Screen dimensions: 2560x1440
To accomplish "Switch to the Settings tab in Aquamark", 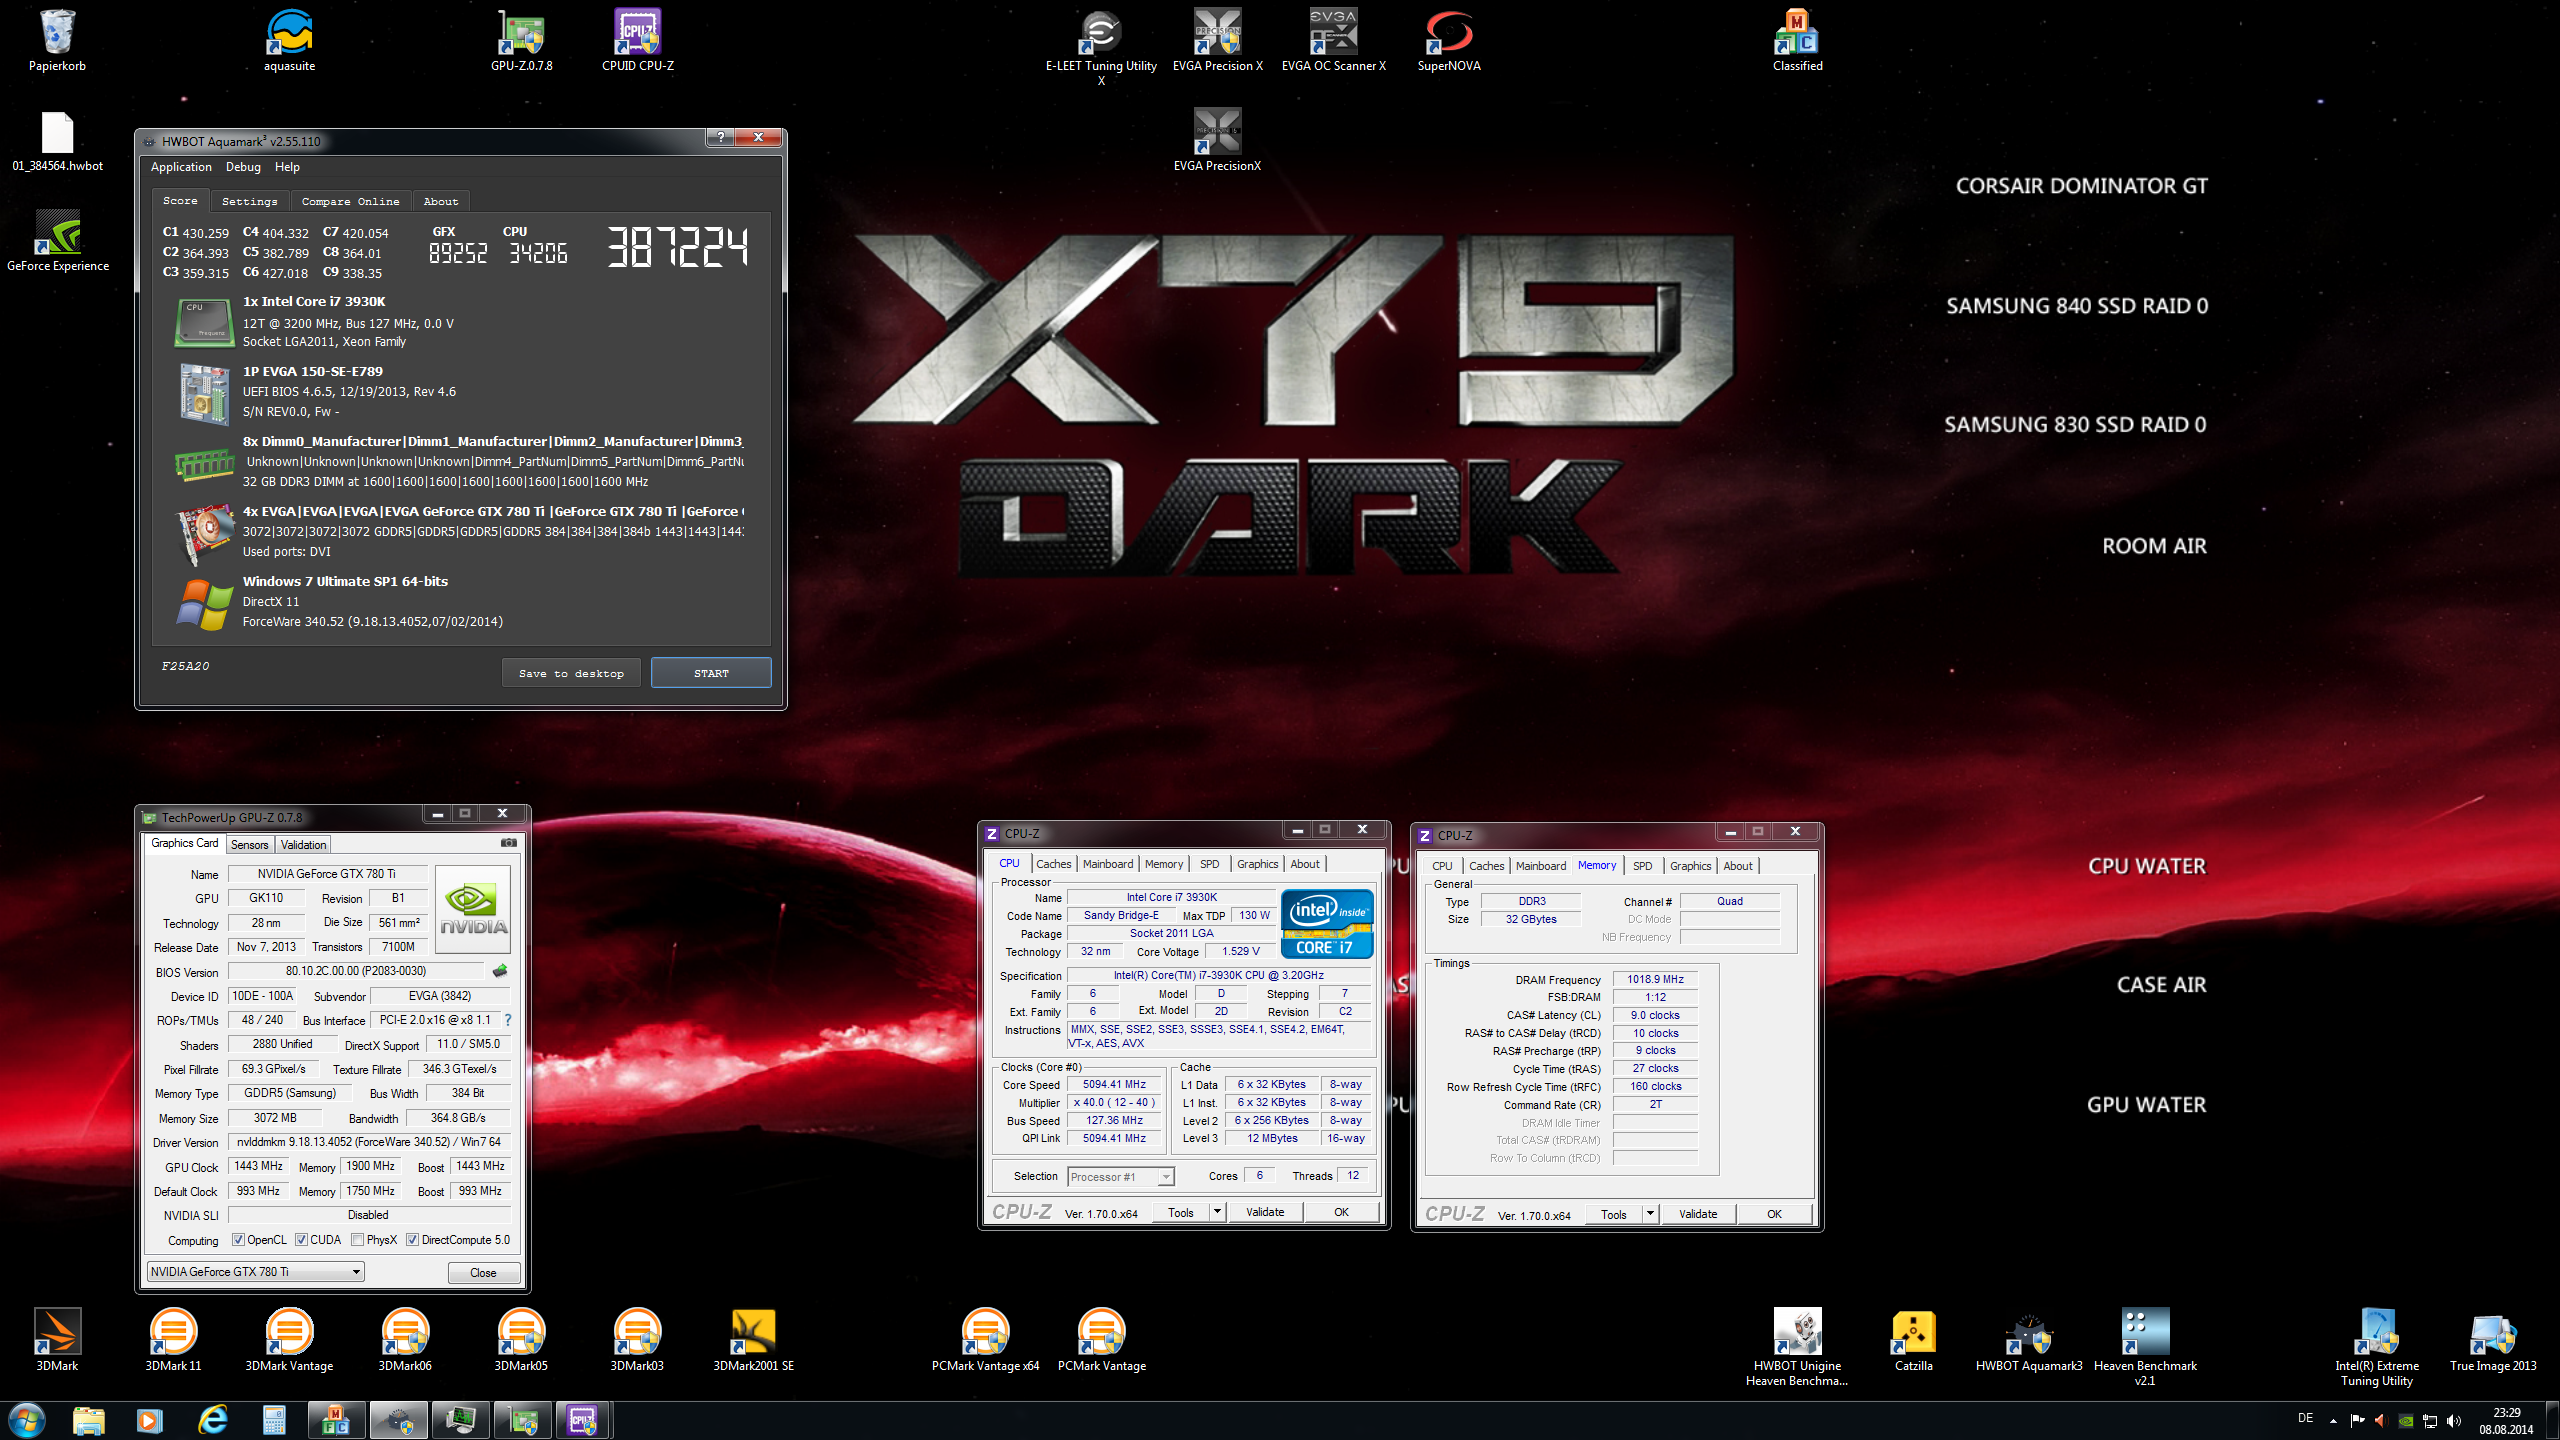I will [250, 201].
